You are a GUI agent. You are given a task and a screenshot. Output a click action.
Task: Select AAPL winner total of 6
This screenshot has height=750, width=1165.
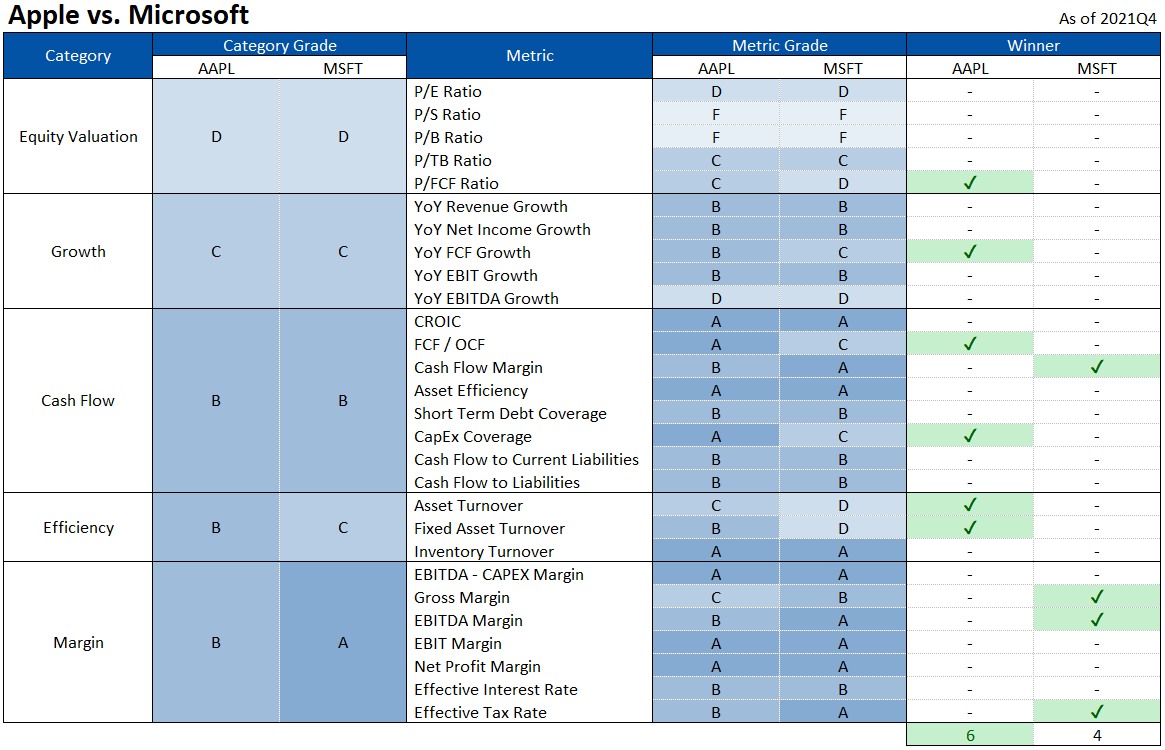pyautogui.click(x=970, y=735)
